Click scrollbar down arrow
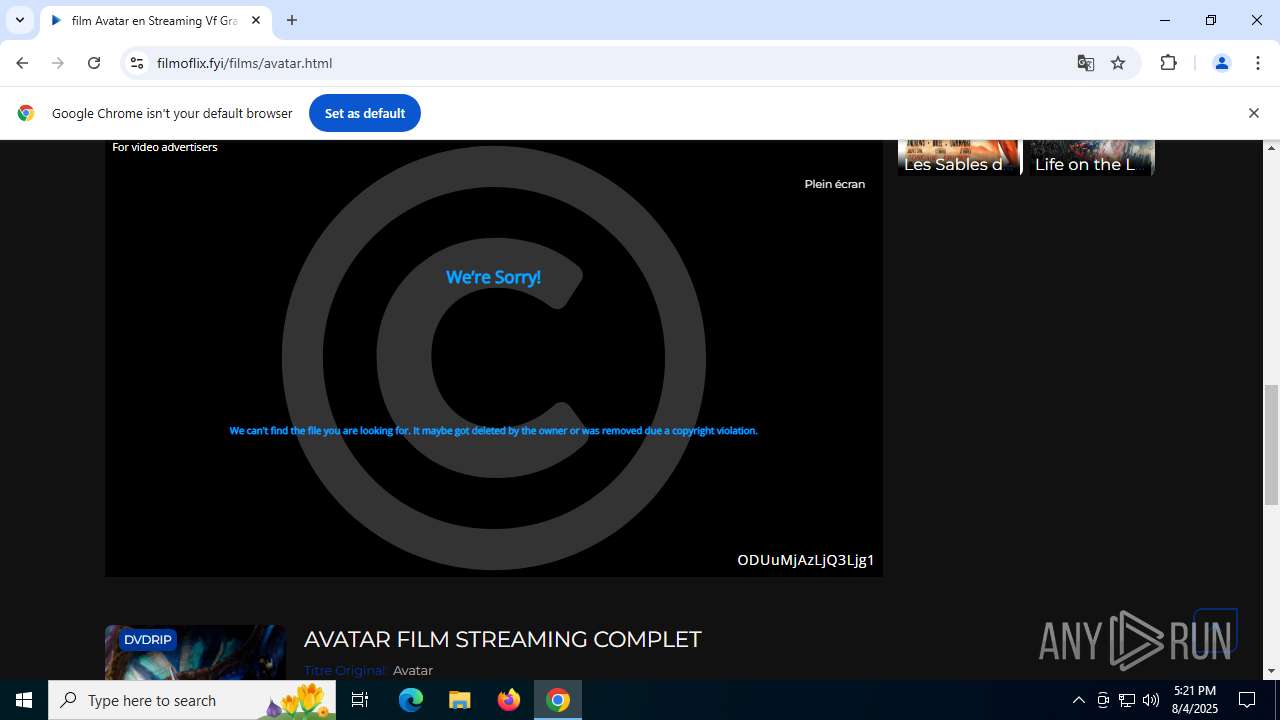The image size is (1280, 720). pos(1272,671)
